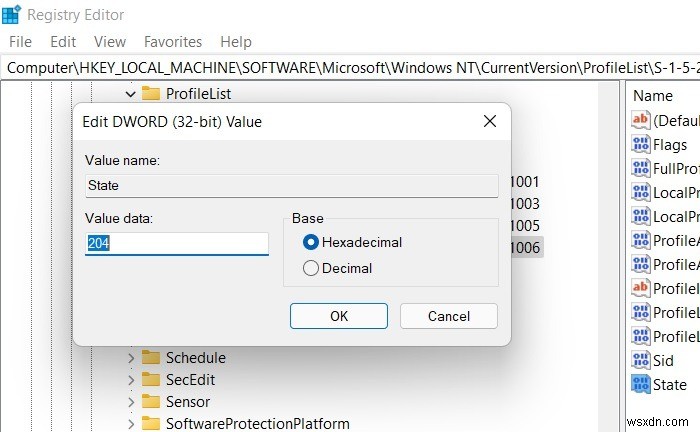
Task: Open the Favorites menu
Action: tap(173, 42)
